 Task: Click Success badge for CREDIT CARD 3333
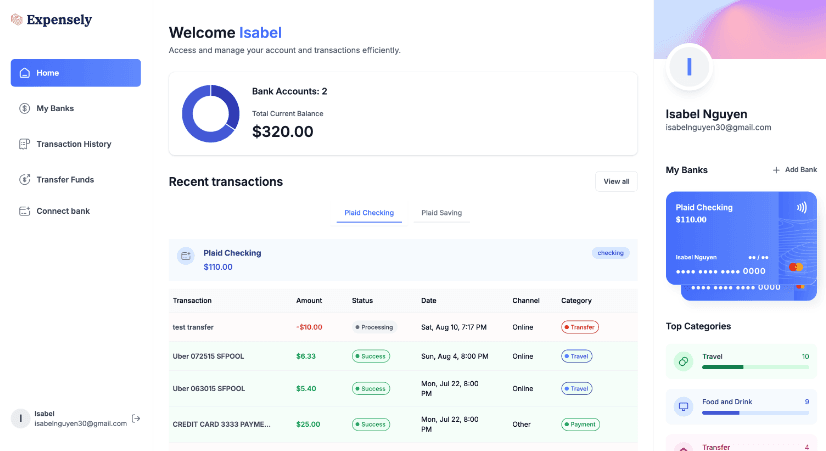click(371, 424)
